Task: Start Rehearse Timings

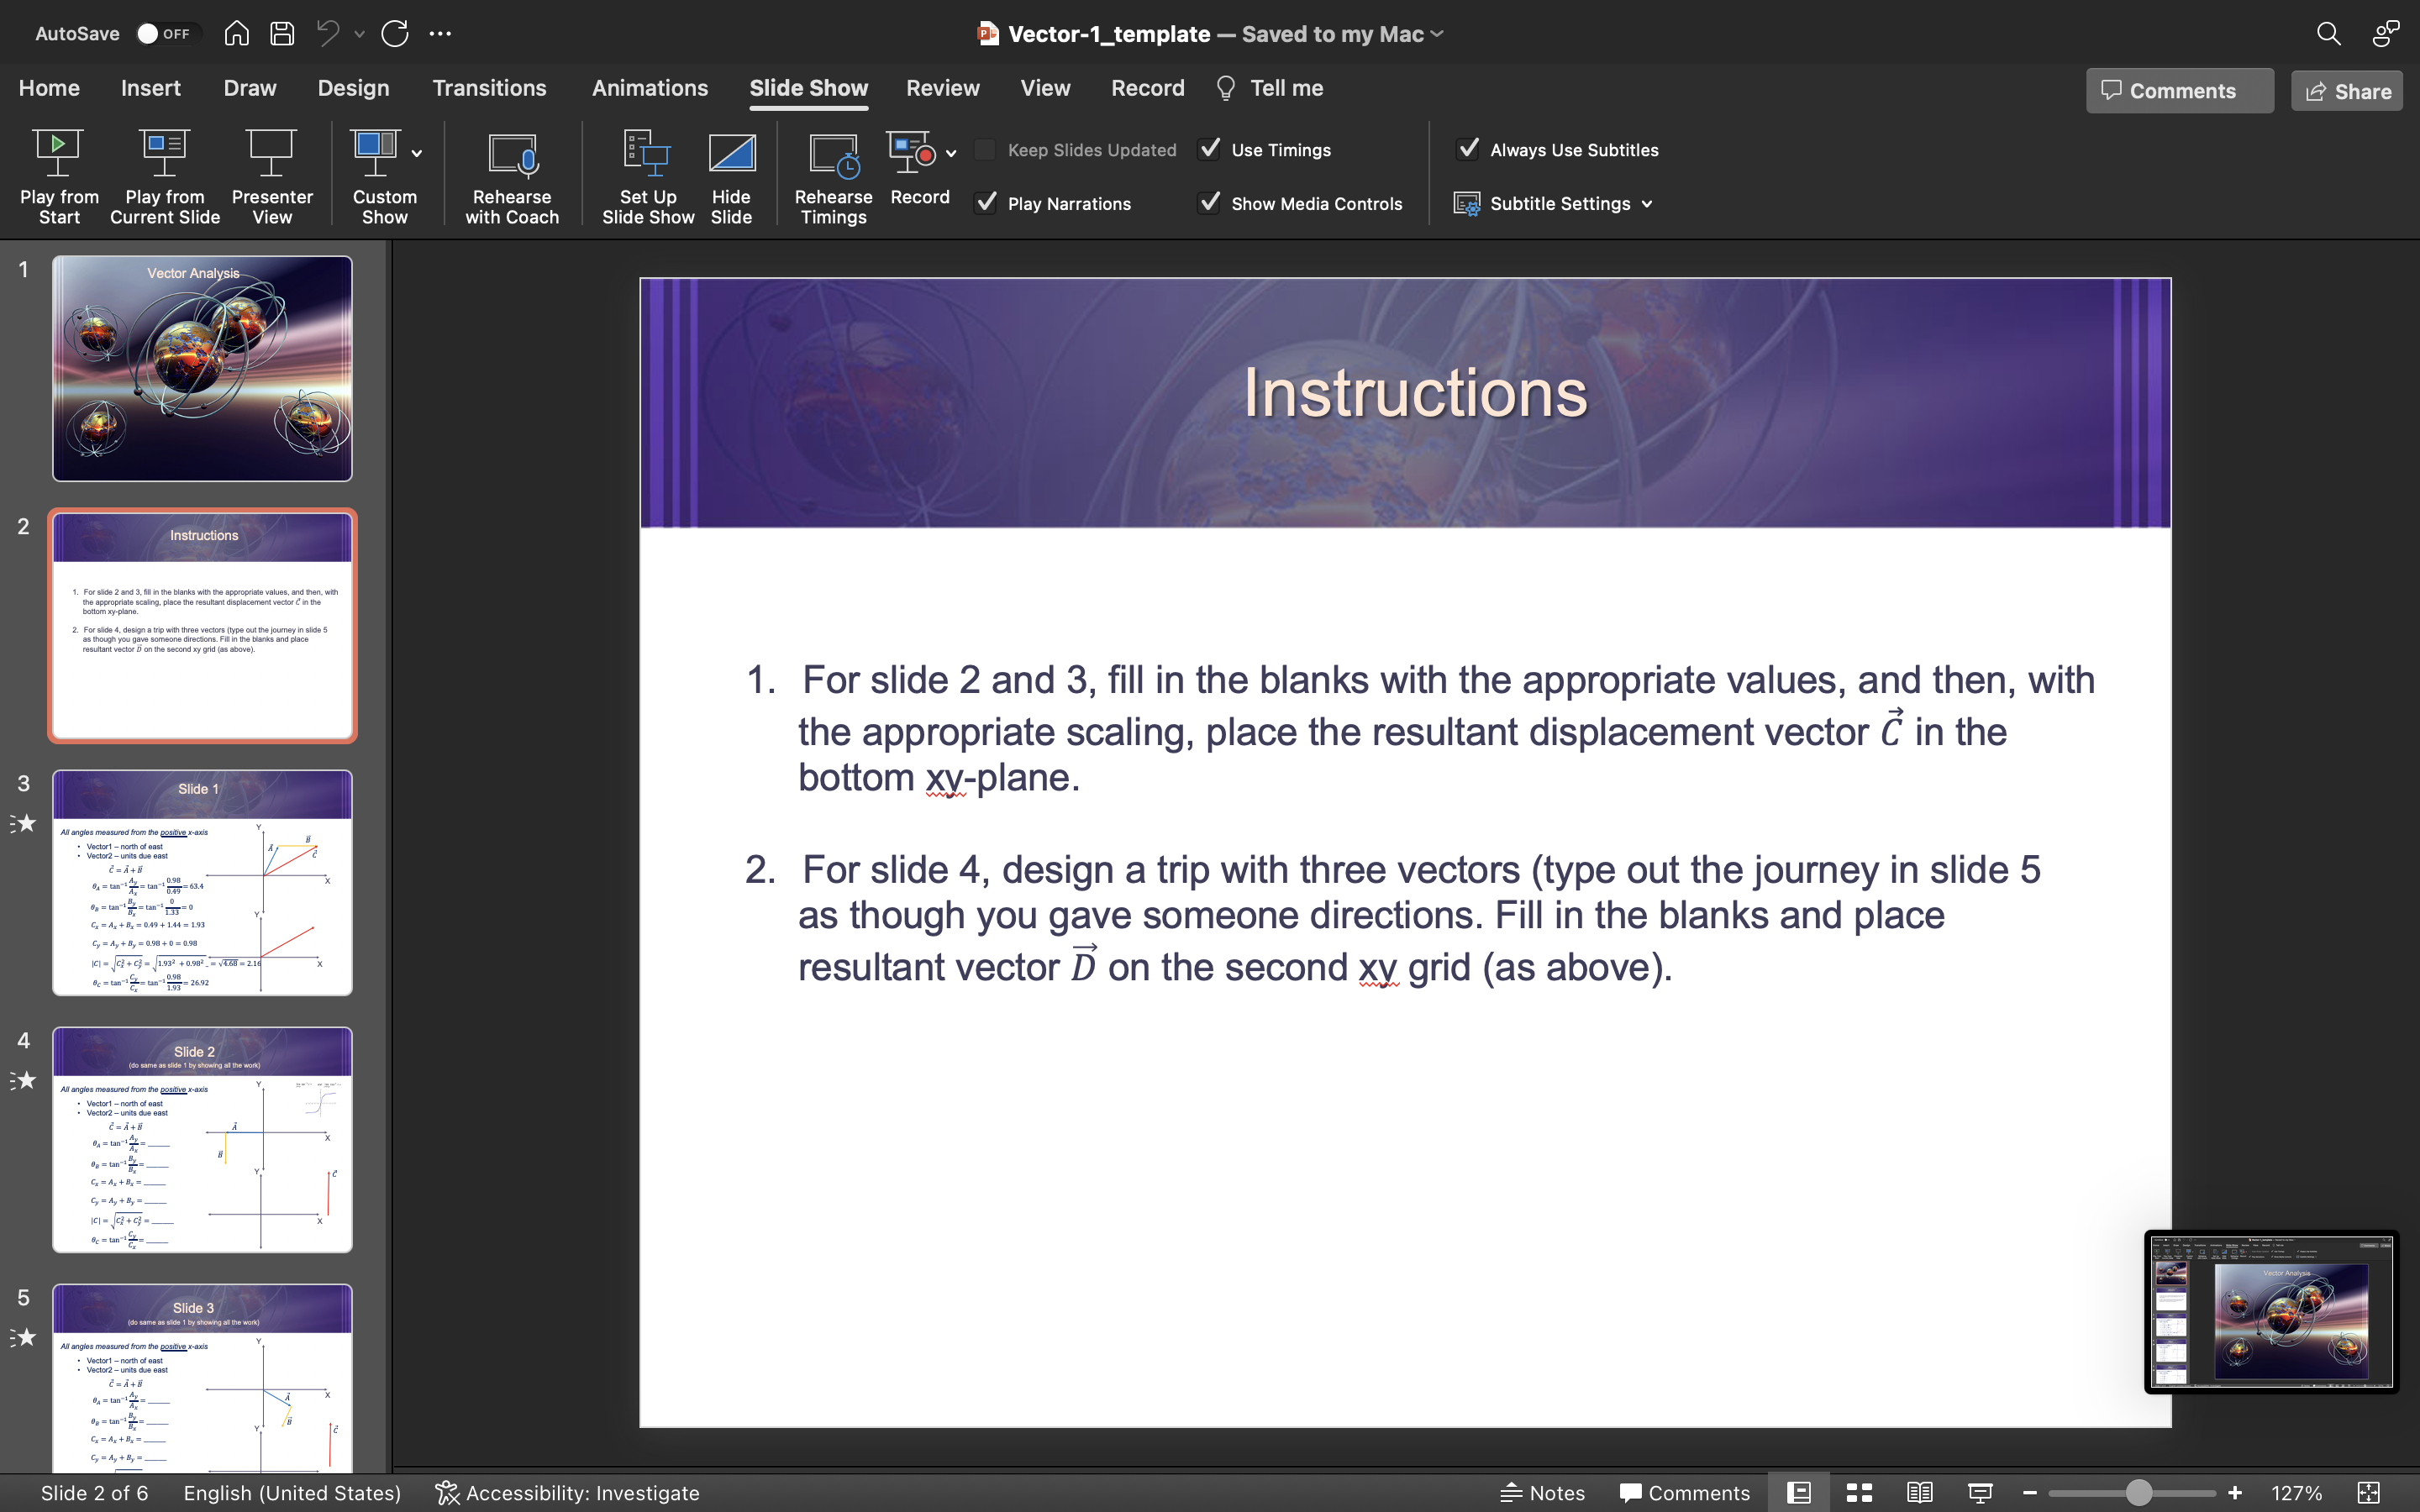Action: 832,176
